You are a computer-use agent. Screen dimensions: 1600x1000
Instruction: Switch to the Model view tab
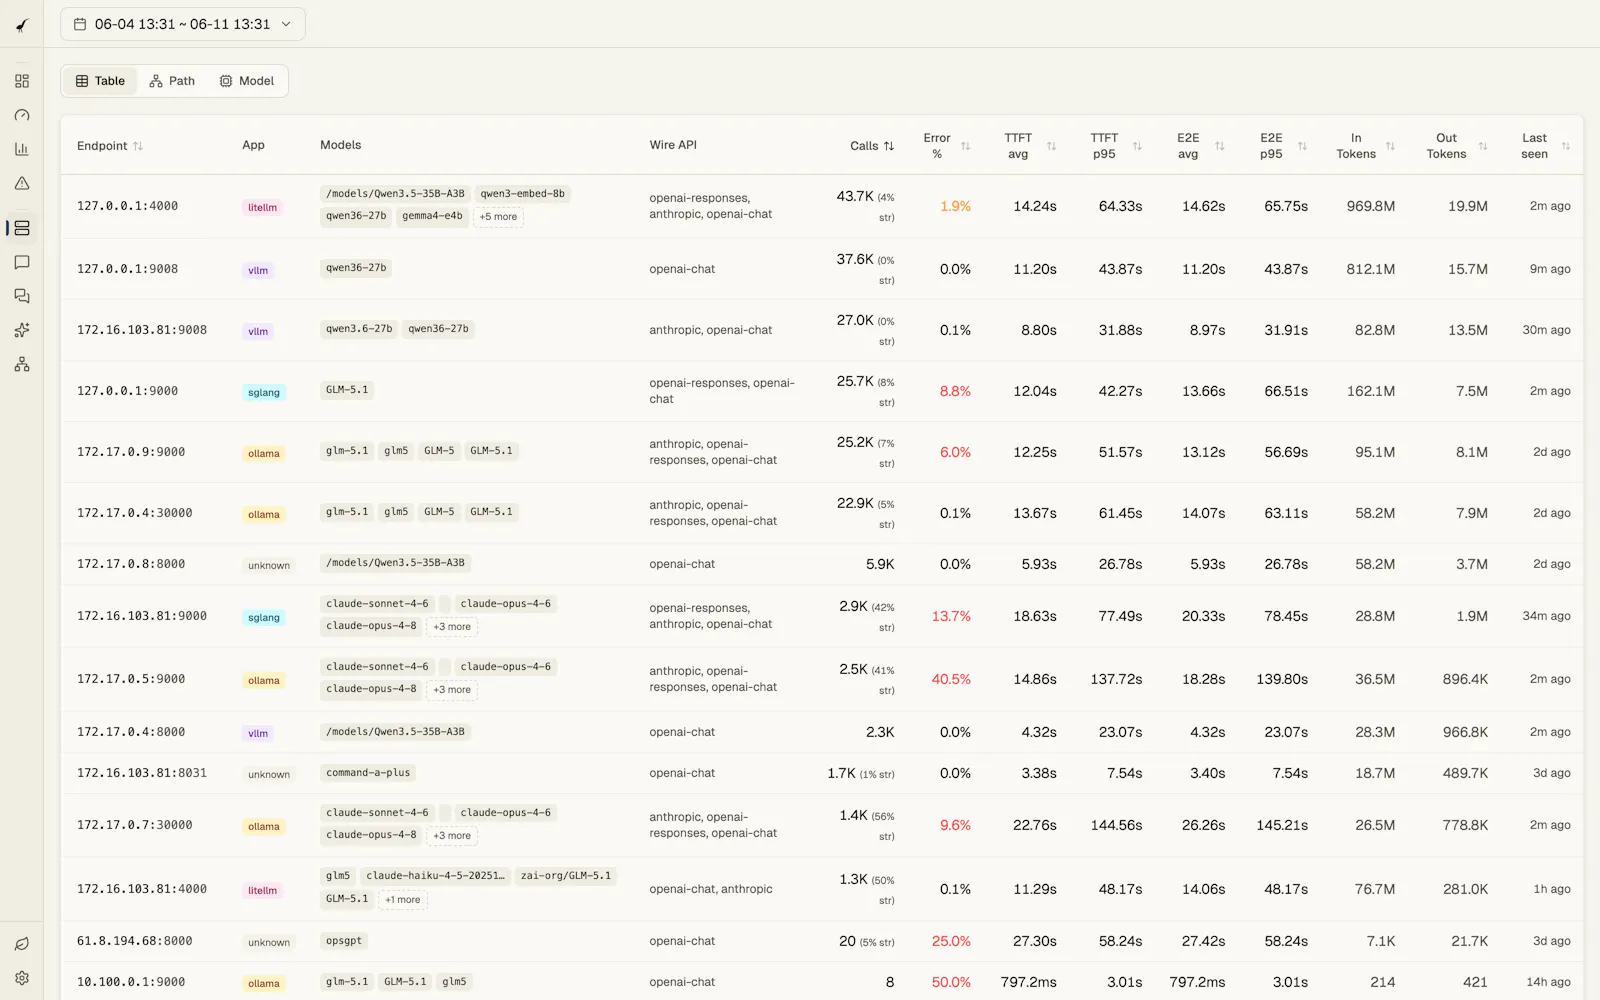247,81
